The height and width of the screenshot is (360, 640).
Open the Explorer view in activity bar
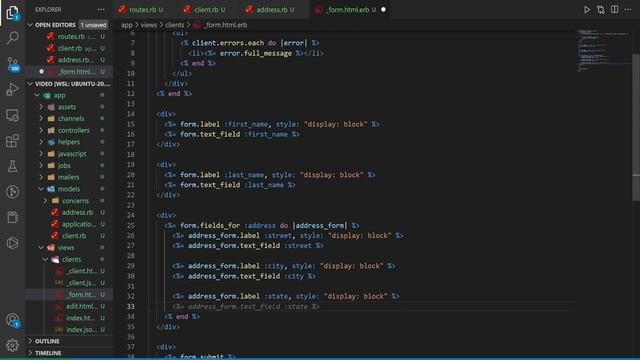point(12,13)
